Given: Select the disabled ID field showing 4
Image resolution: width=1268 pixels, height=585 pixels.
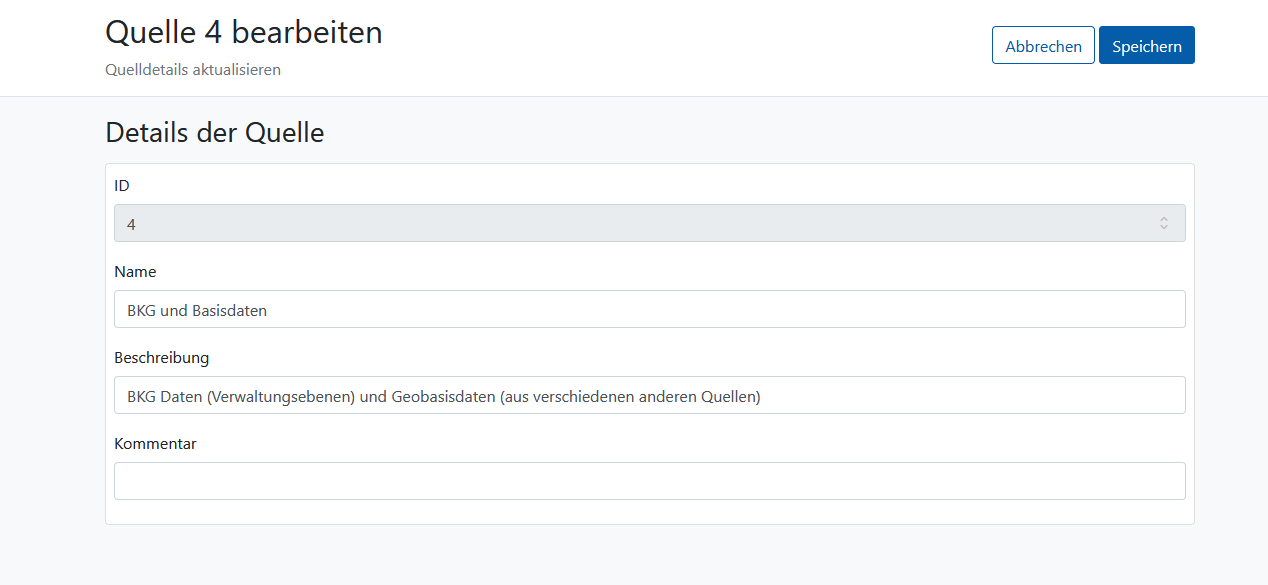Looking at the screenshot, I should tap(650, 223).
